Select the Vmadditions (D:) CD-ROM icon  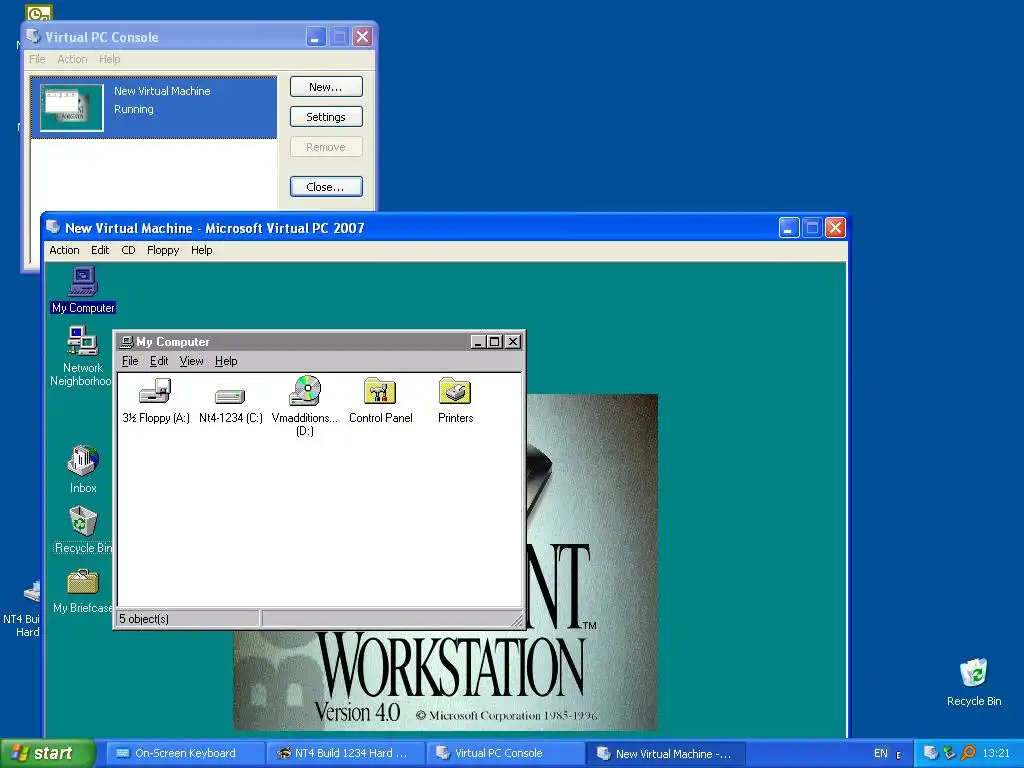305,391
